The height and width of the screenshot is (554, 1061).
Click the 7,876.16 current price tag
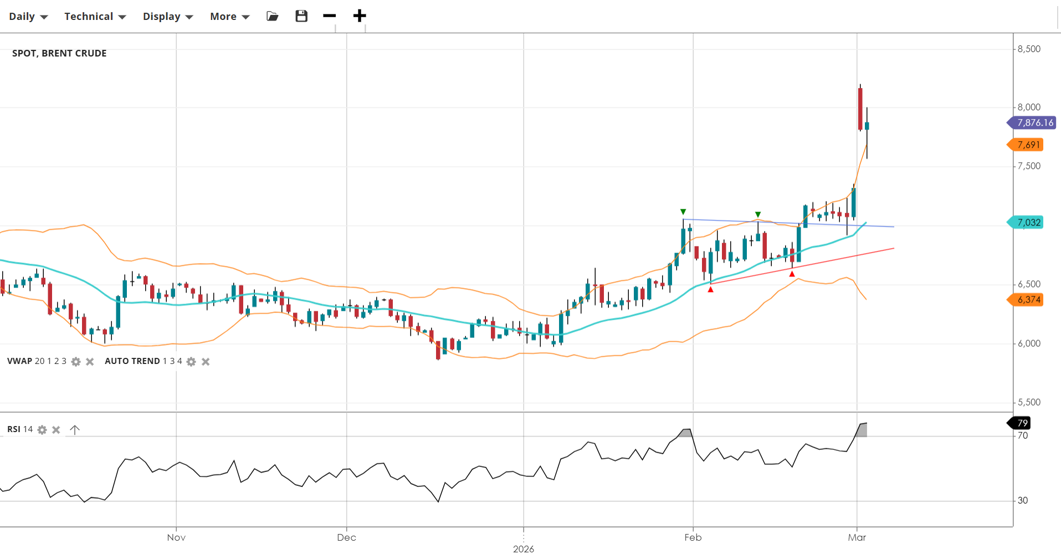click(1034, 123)
